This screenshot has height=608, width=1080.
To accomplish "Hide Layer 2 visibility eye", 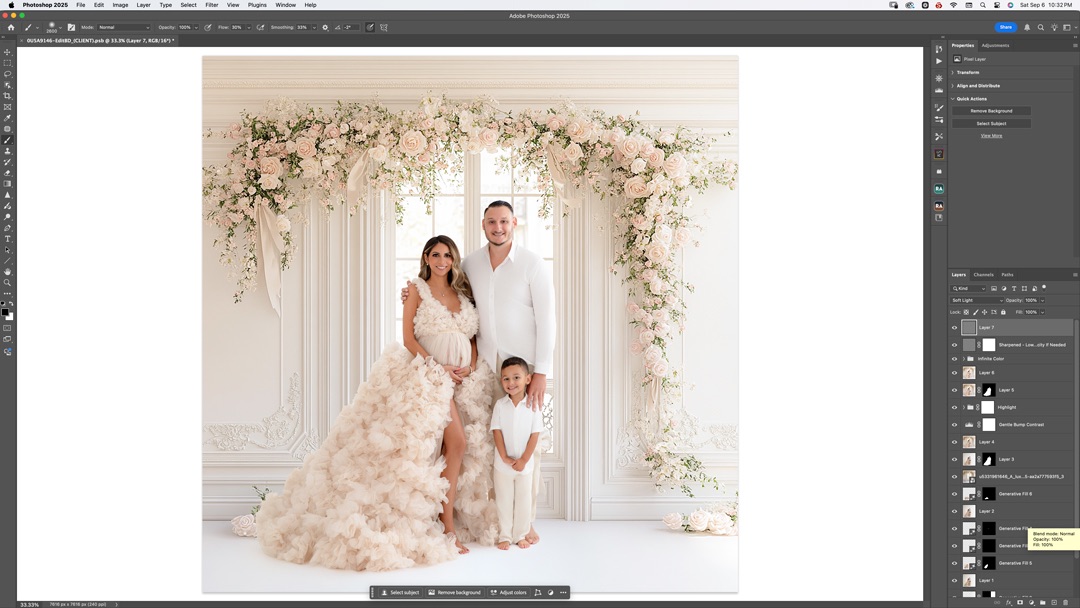I will [x=955, y=512].
